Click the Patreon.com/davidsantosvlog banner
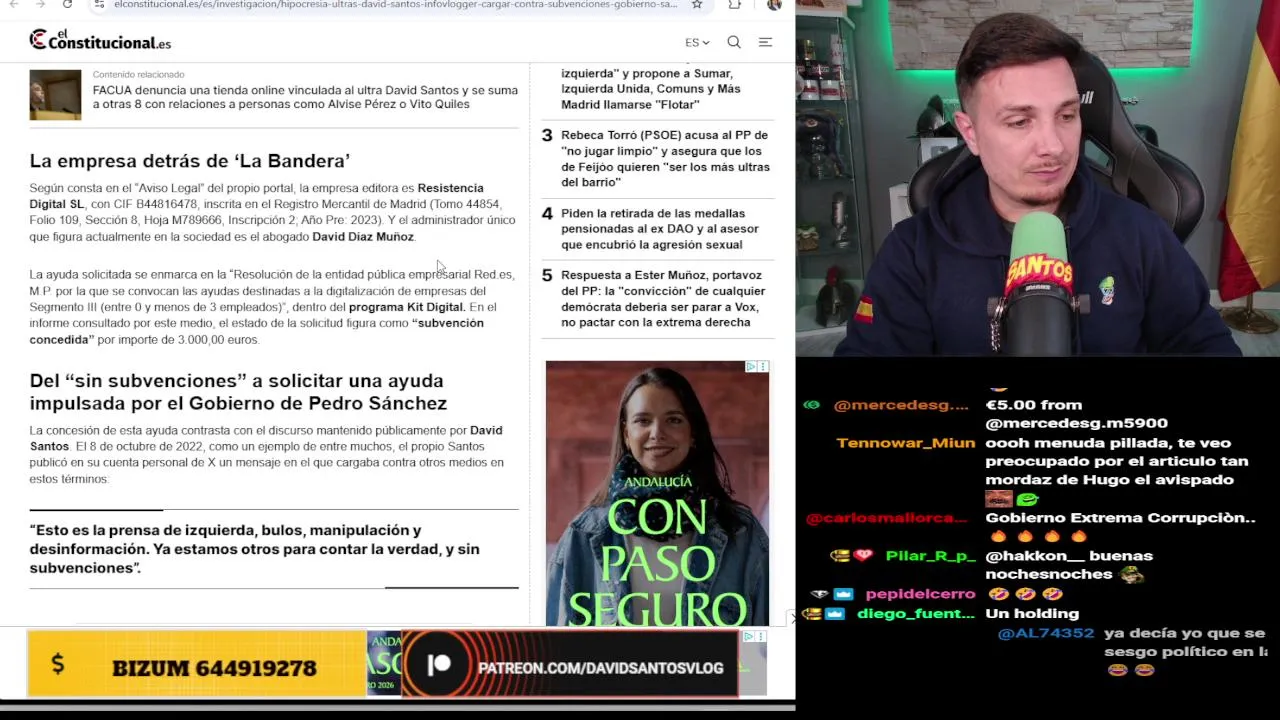This screenshot has width=1280, height=720. pos(570,664)
